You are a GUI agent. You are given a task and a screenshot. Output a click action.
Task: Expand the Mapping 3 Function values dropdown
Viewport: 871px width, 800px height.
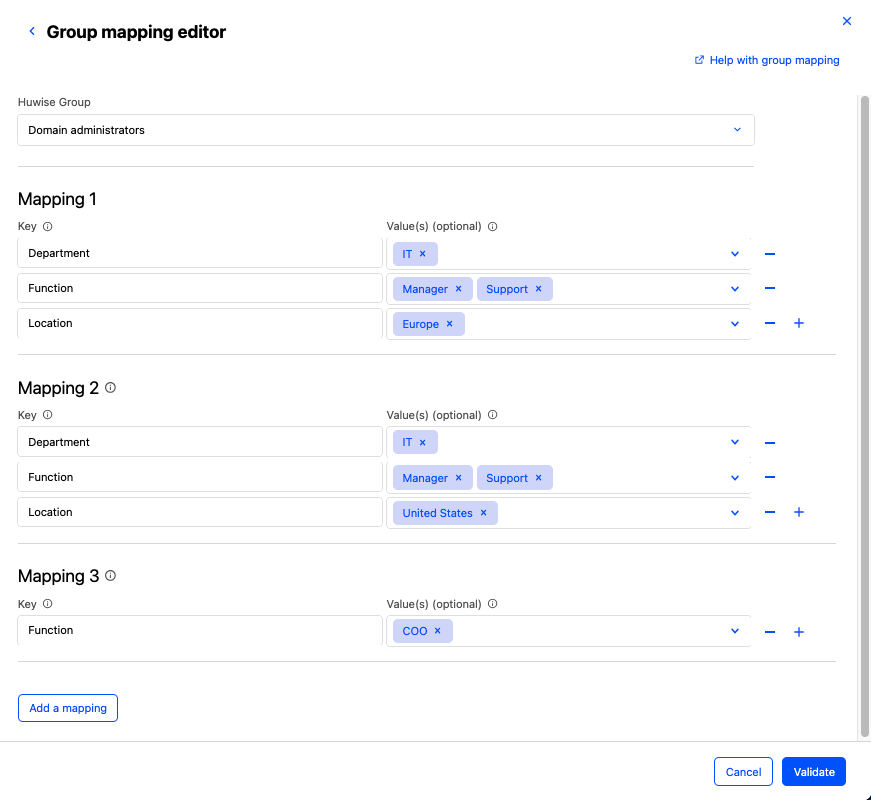735,631
